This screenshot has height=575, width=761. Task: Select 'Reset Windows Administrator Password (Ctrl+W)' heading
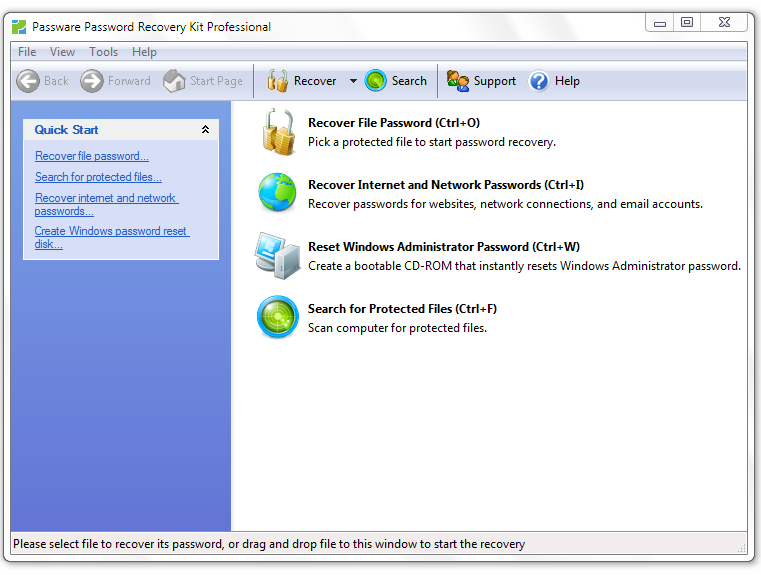[x=444, y=247]
